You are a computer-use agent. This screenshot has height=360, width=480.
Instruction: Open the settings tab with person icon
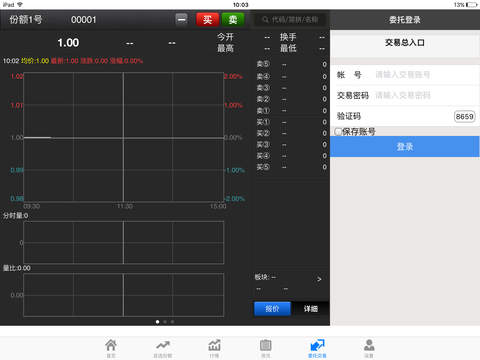coord(369,348)
